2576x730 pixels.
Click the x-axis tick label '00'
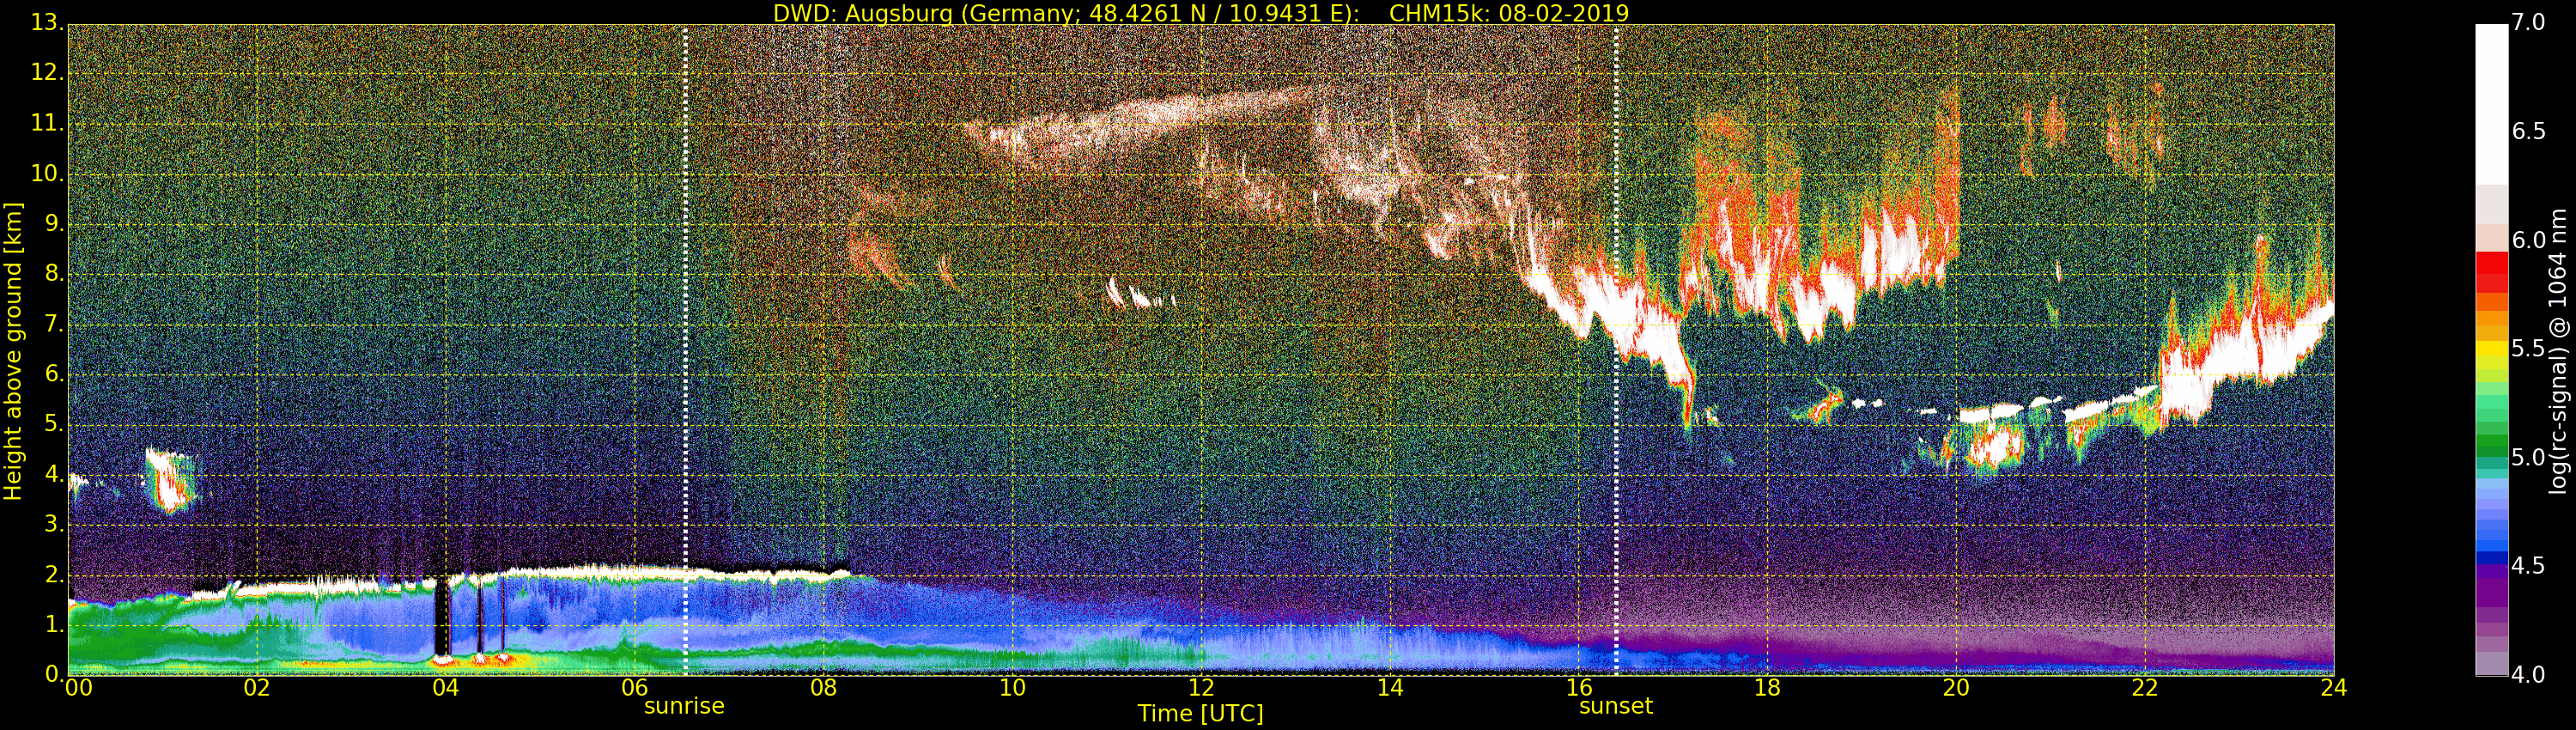pos(78,687)
